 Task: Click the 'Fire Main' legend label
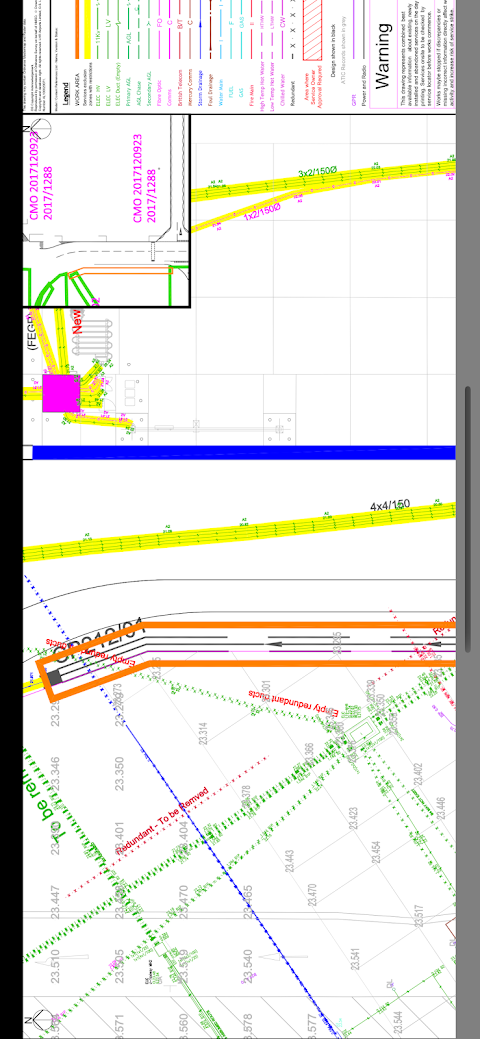coord(252,93)
